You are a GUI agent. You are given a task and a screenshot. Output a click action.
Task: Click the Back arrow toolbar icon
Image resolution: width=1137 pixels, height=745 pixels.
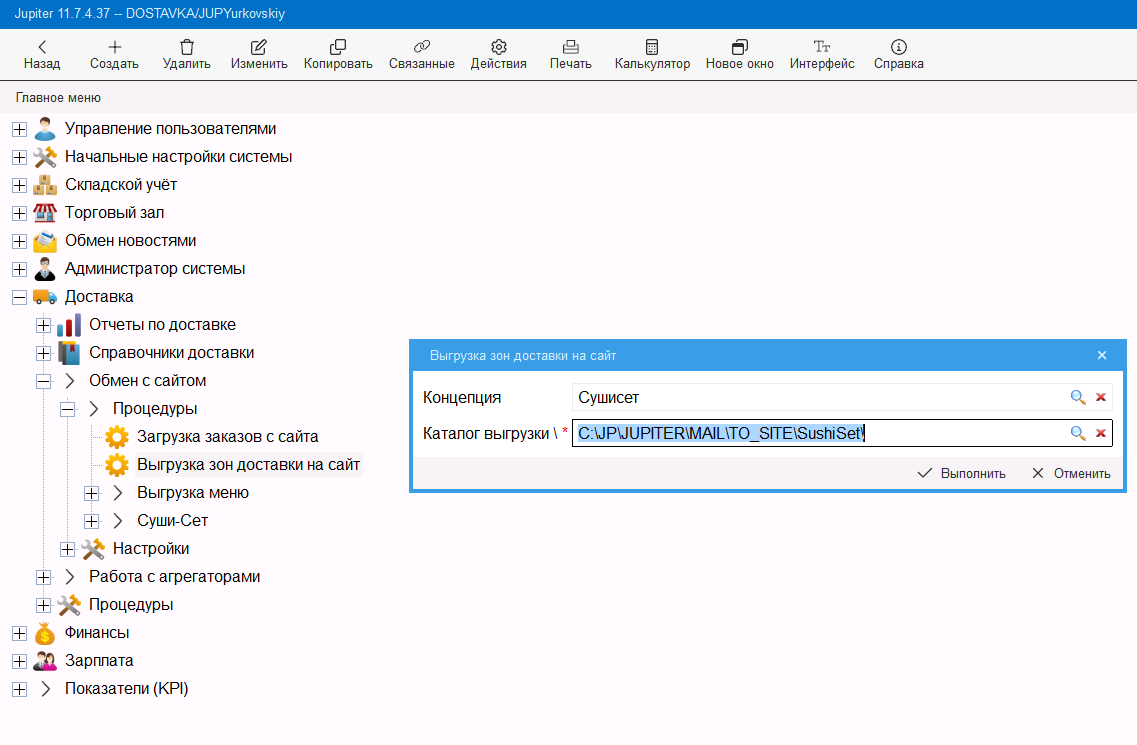(42, 47)
